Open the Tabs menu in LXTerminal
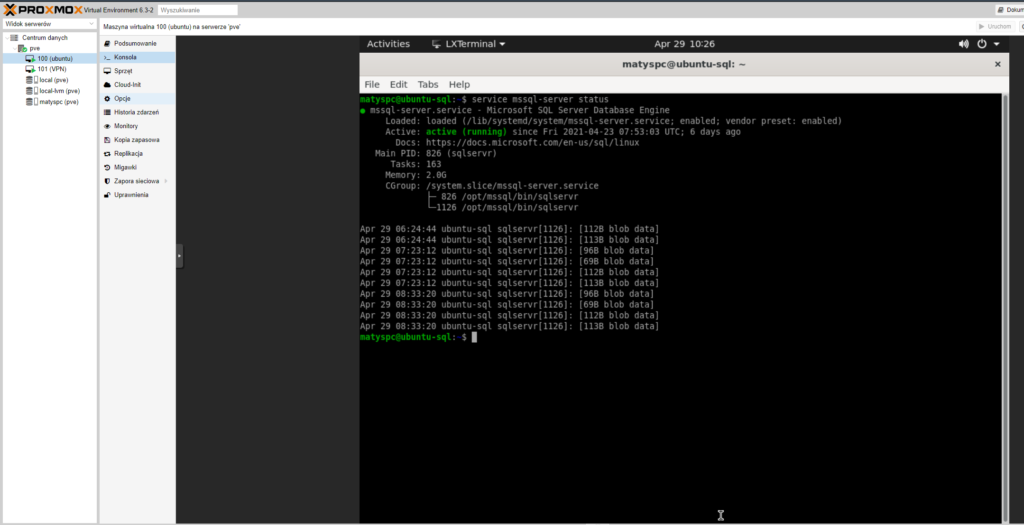Image resolution: width=1024 pixels, height=525 pixels. (x=427, y=85)
